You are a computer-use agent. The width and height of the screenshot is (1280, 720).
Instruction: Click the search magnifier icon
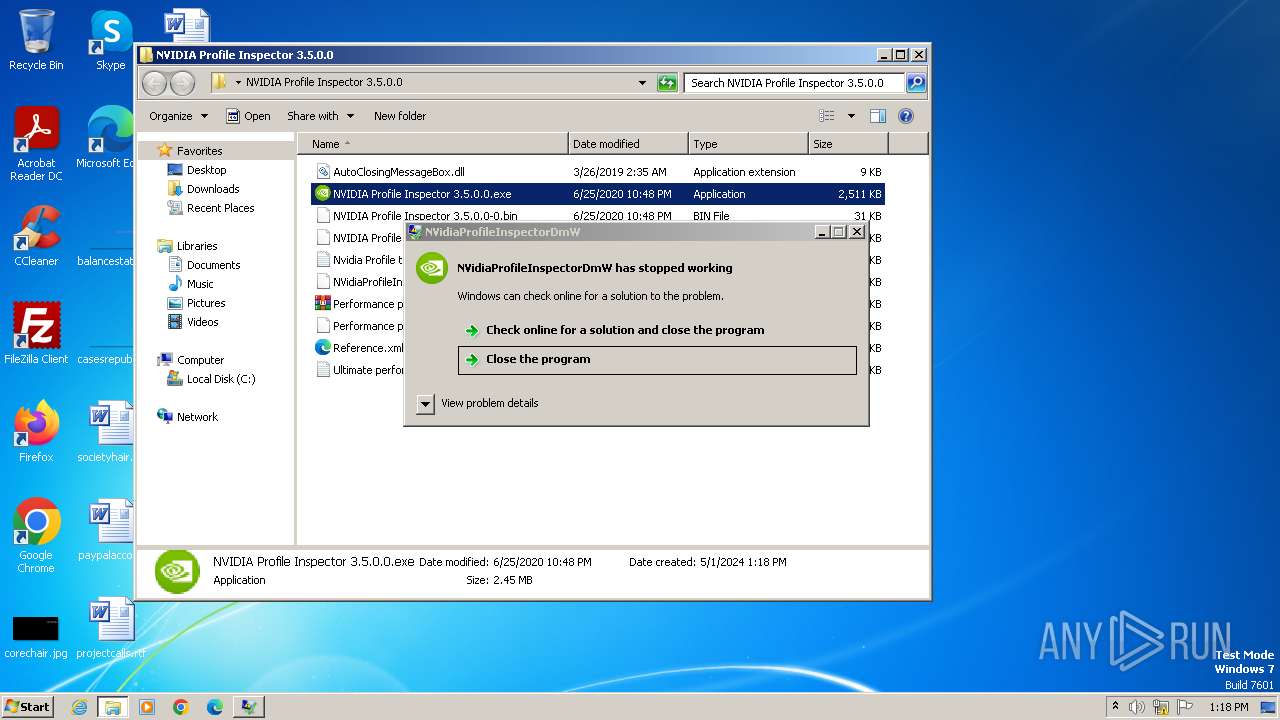click(x=915, y=83)
